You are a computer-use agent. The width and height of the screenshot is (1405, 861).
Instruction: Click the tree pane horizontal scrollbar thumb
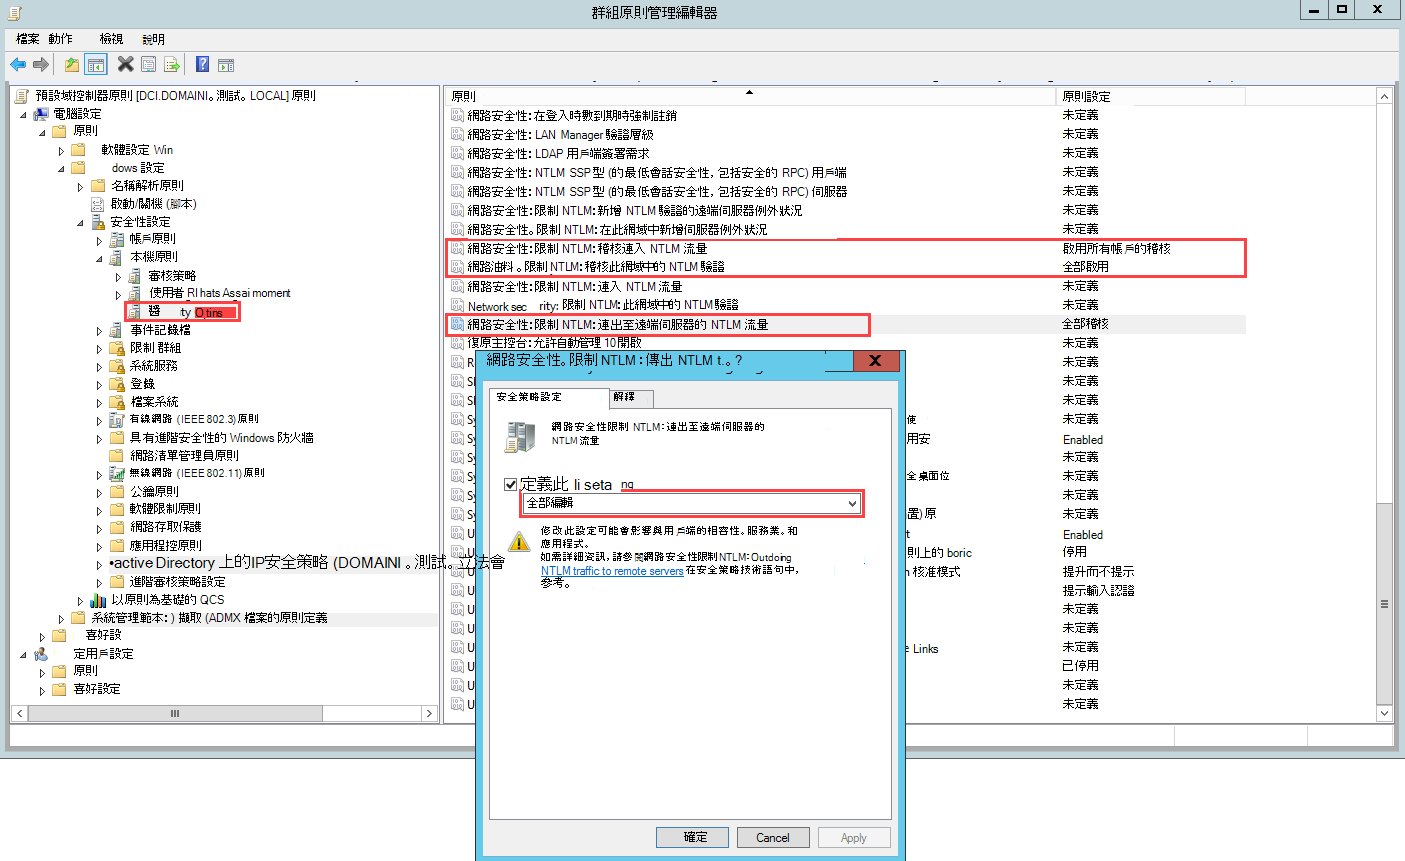click(175, 714)
